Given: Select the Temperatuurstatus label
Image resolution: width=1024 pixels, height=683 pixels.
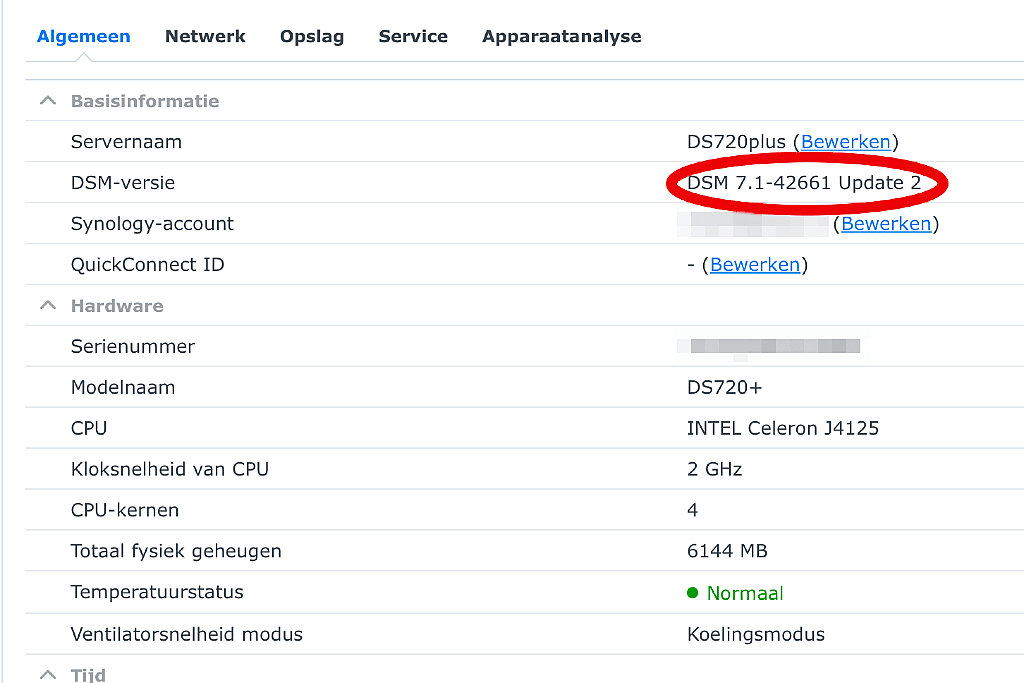Looking at the screenshot, I should 157,592.
